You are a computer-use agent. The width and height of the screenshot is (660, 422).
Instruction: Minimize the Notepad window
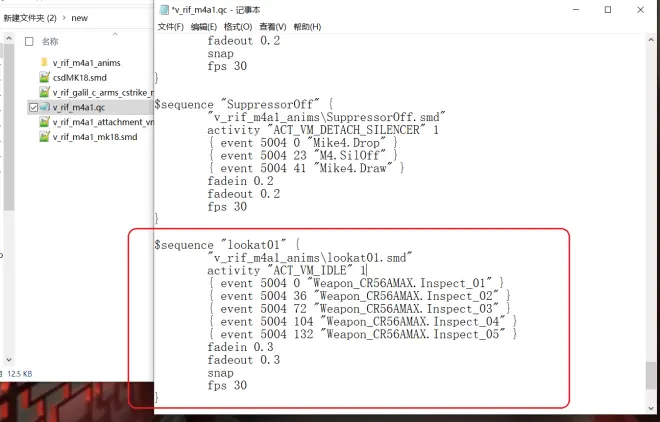(576, 10)
